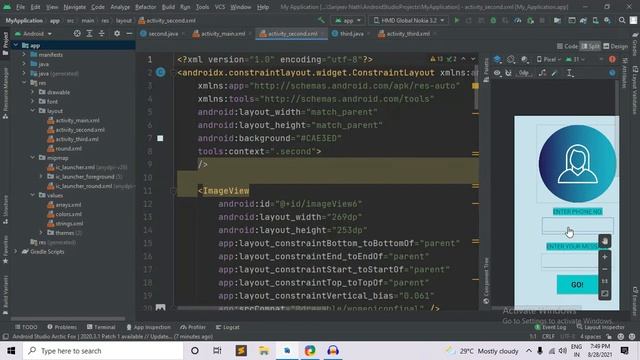Open the HMD Global Nokia 3.2 device dropdown
Viewport: 640px width, 360px height.
click(x=409, y=20)
